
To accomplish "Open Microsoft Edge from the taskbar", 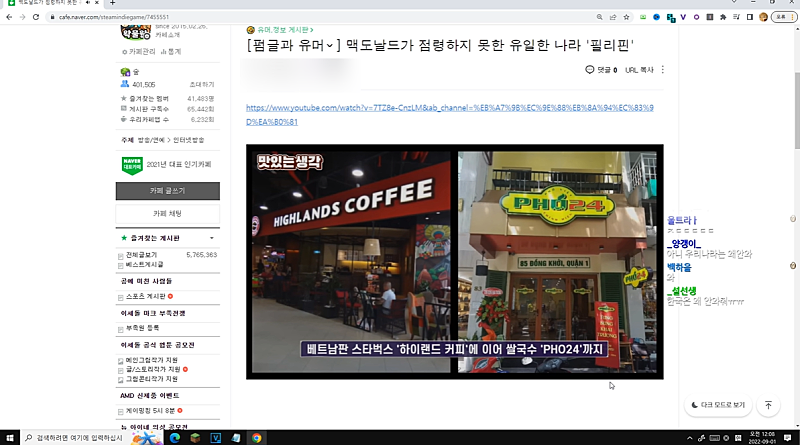I will click(174, 437).
